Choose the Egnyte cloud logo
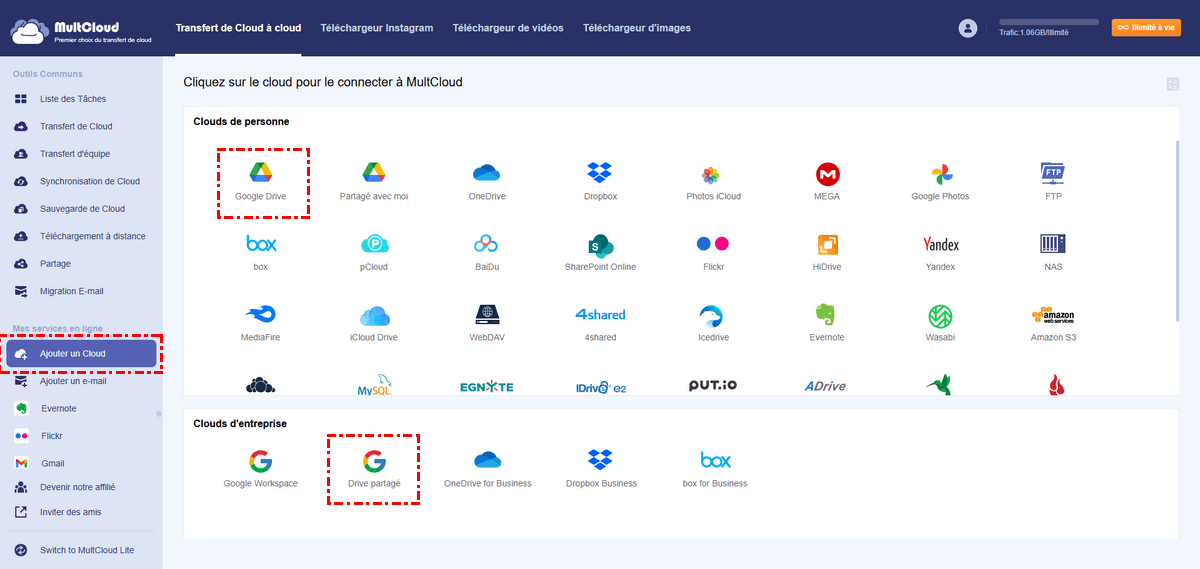Screen dimensions: 1200x569 tap(487, 386)
